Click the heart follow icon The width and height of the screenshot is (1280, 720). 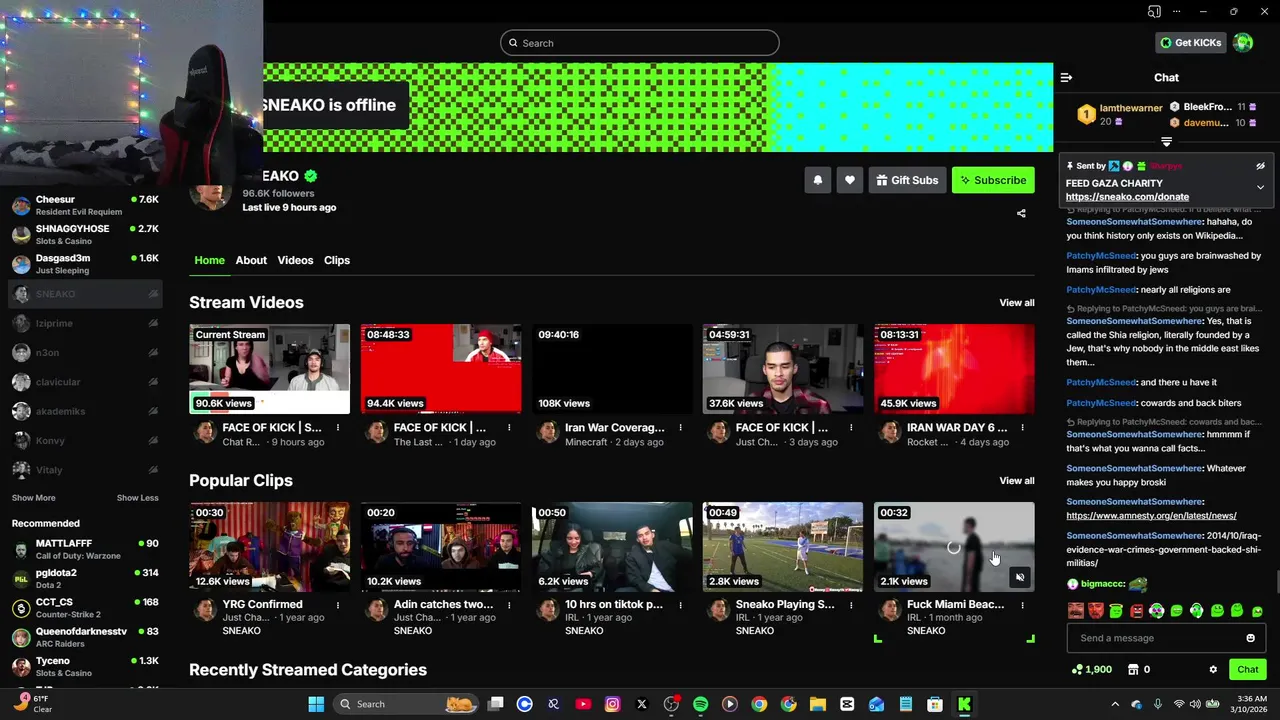click(x=849, y=180)
